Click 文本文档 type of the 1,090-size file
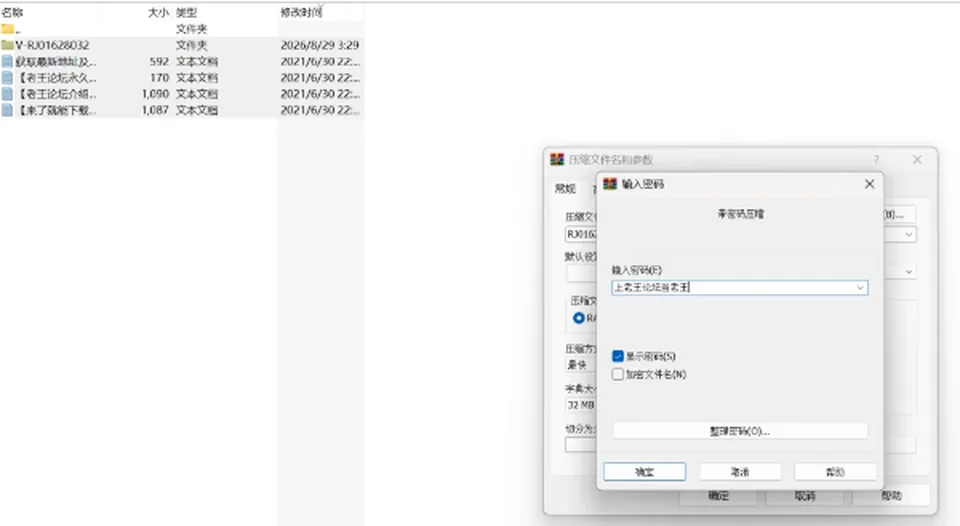 point(197,94)
